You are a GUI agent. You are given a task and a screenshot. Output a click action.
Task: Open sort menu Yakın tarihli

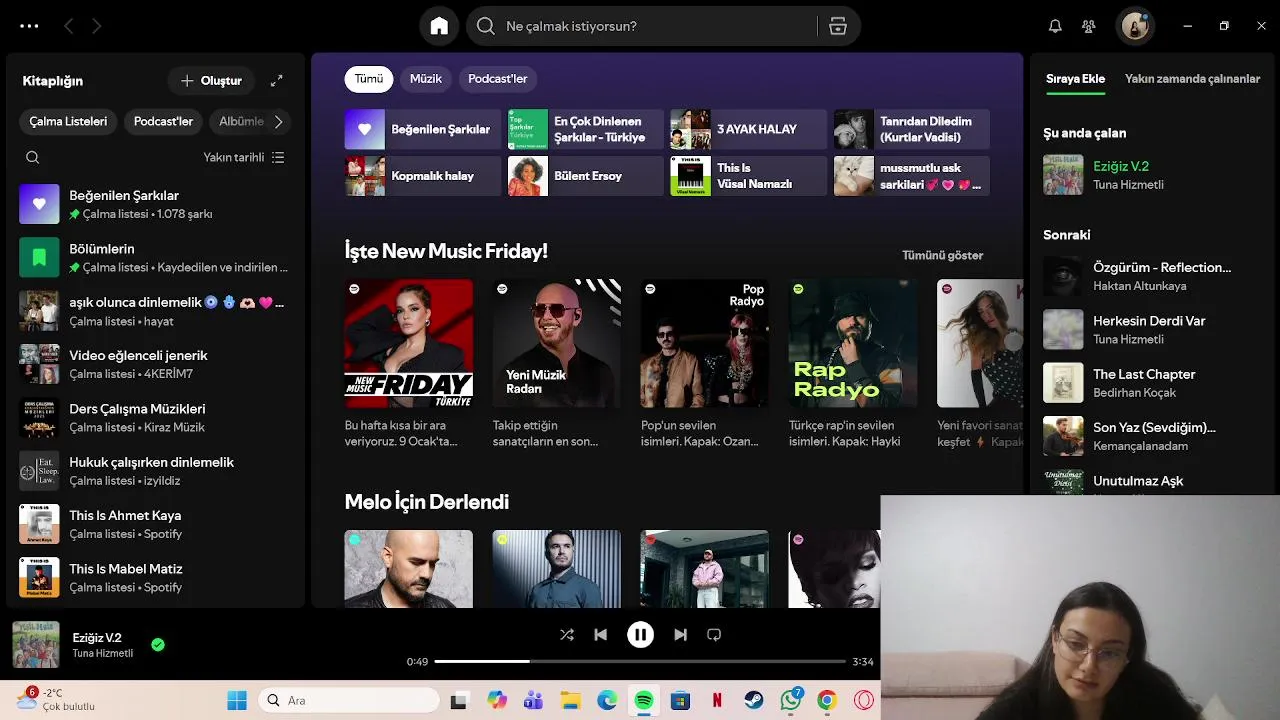244,157
